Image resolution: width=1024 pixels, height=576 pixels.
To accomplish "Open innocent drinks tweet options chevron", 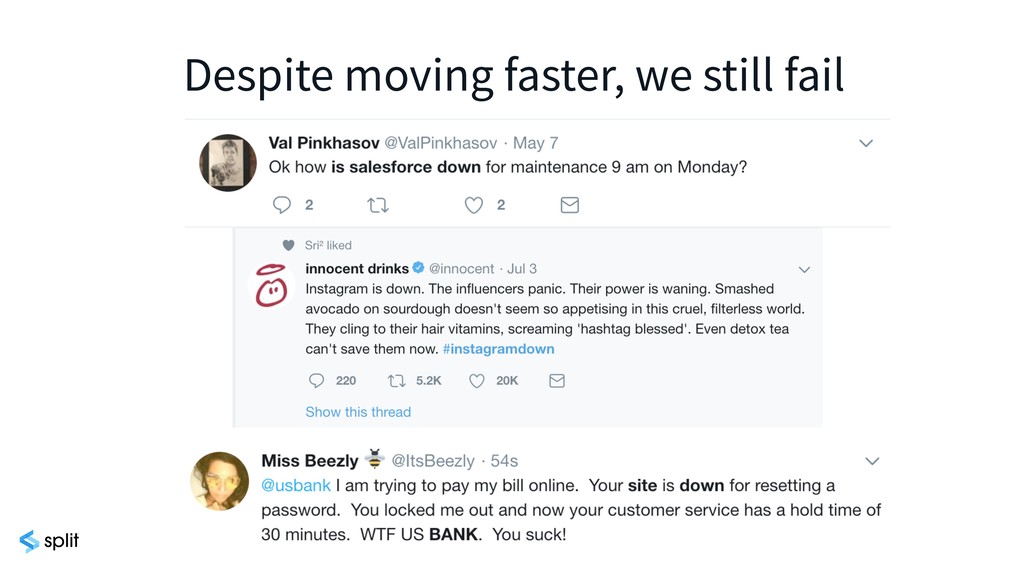I will pos(805,270).
